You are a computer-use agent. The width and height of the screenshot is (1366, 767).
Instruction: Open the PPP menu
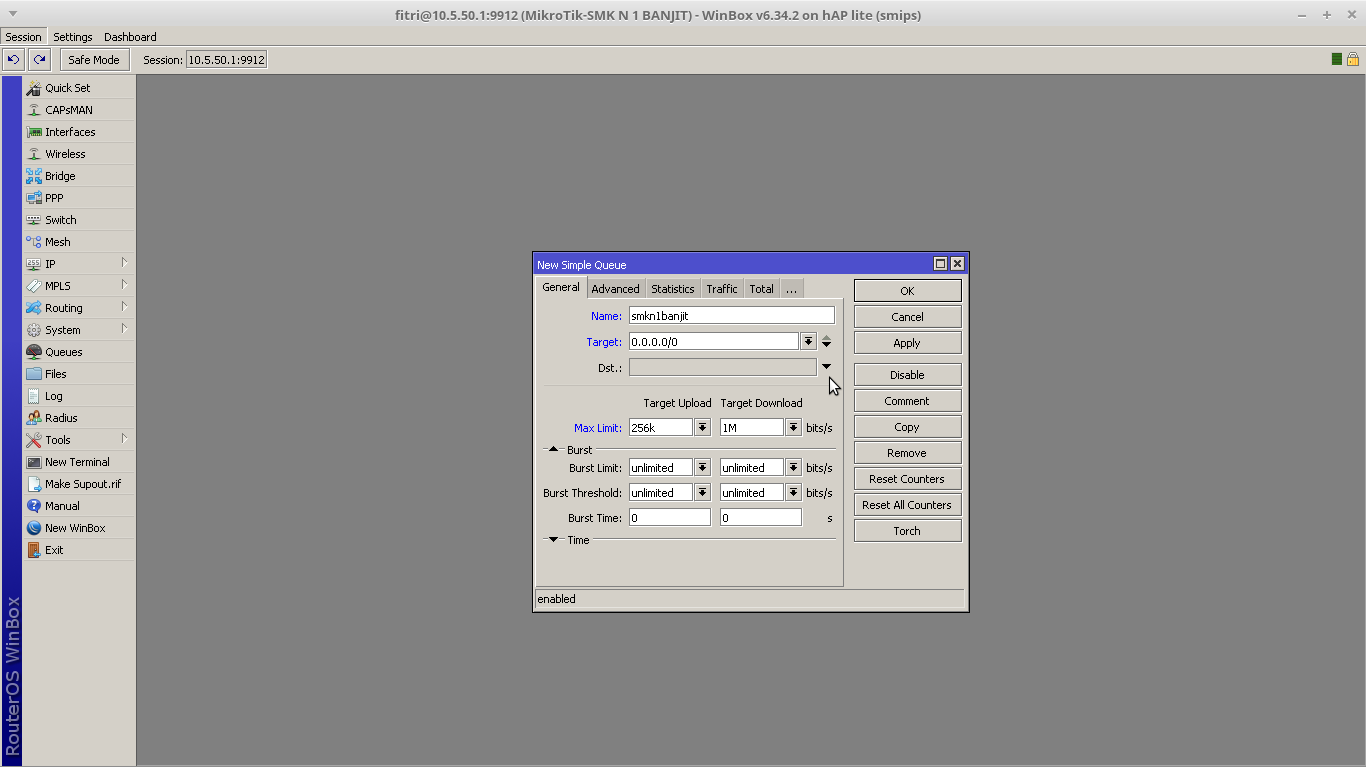pyautogui.click(x=78, y=198)
